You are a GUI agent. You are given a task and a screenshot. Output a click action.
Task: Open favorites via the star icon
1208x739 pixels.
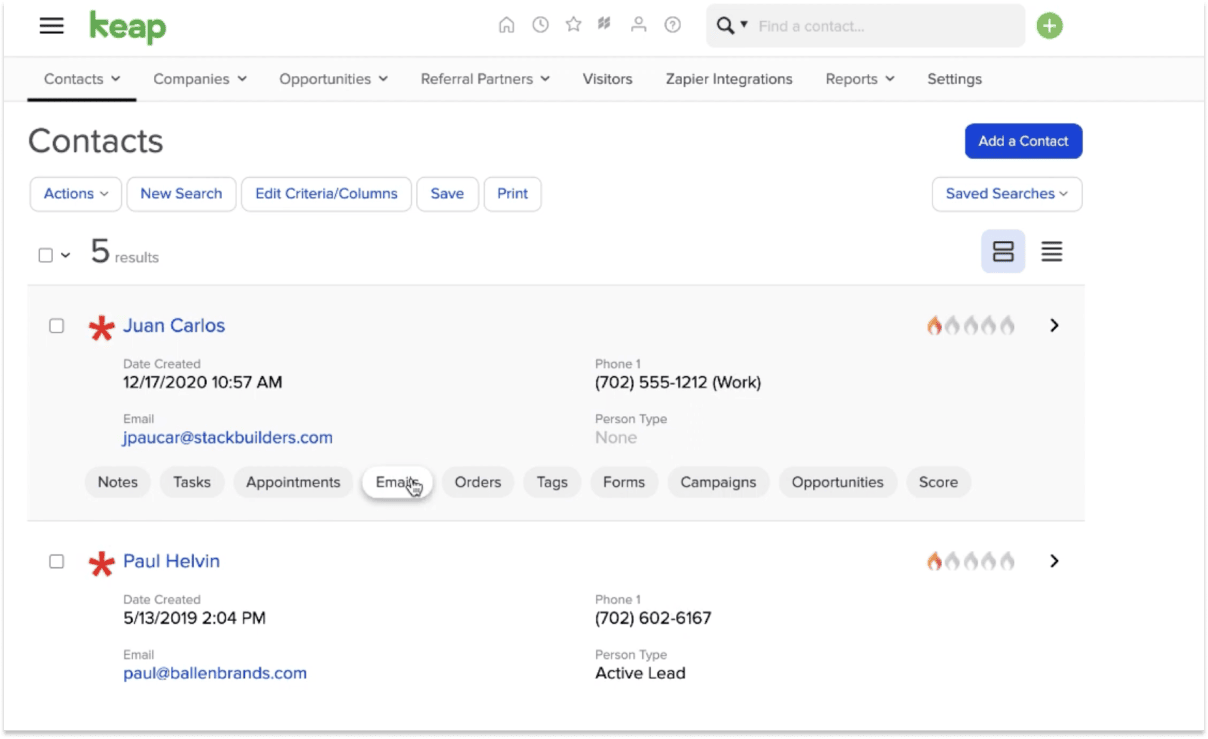(572, 24)
